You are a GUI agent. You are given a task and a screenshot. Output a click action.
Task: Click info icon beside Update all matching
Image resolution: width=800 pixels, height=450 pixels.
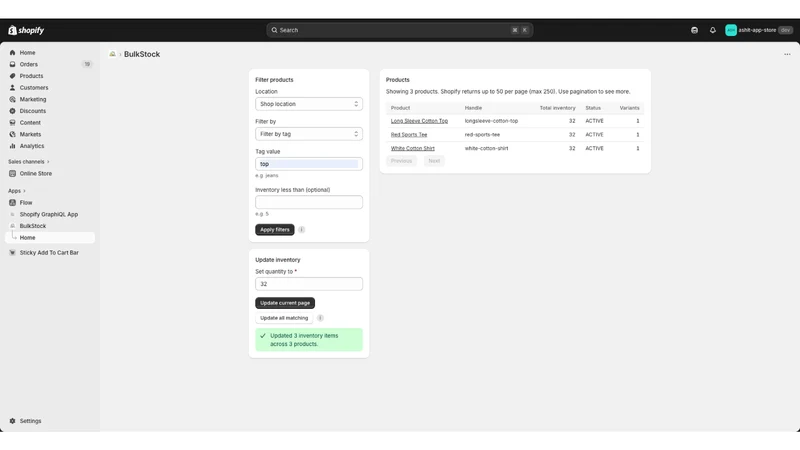pyautogui.click(x=320, y=318)
